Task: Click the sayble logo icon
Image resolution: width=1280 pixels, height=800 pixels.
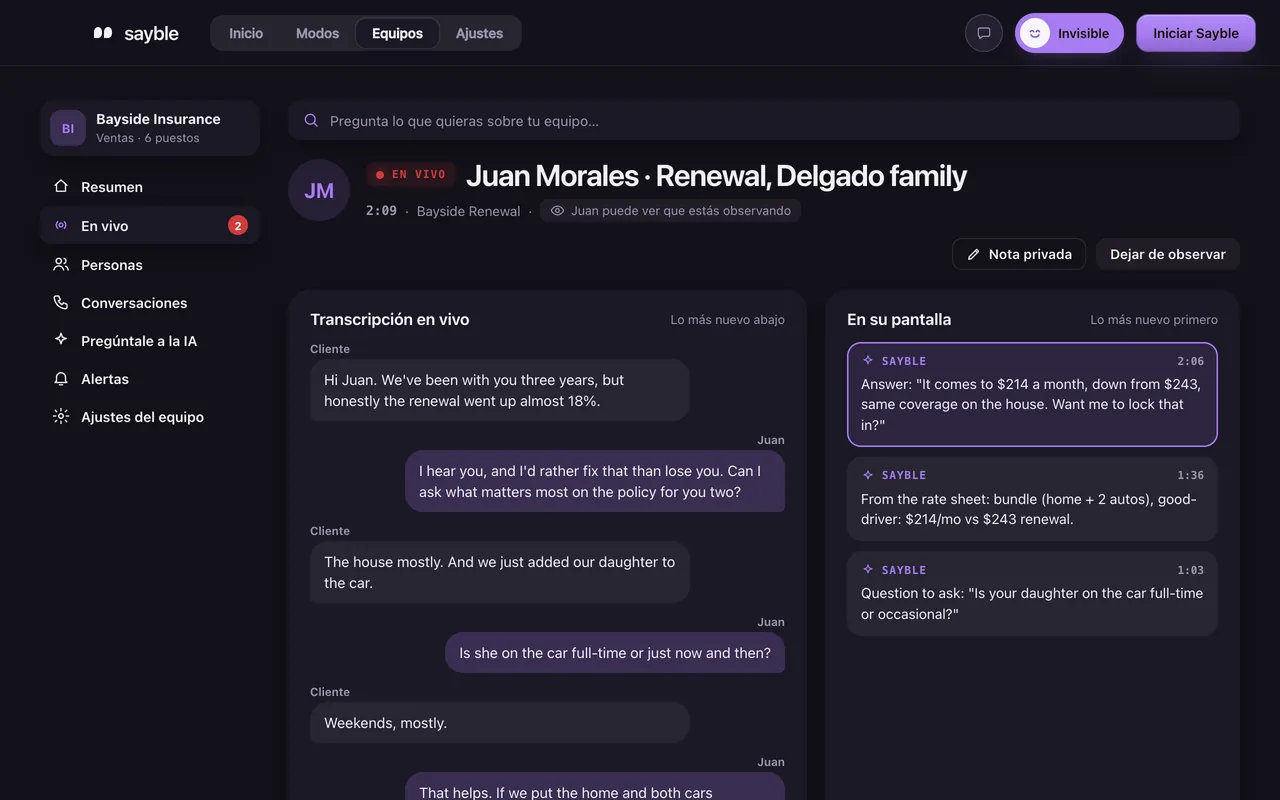Action: (x=103, y=33)
